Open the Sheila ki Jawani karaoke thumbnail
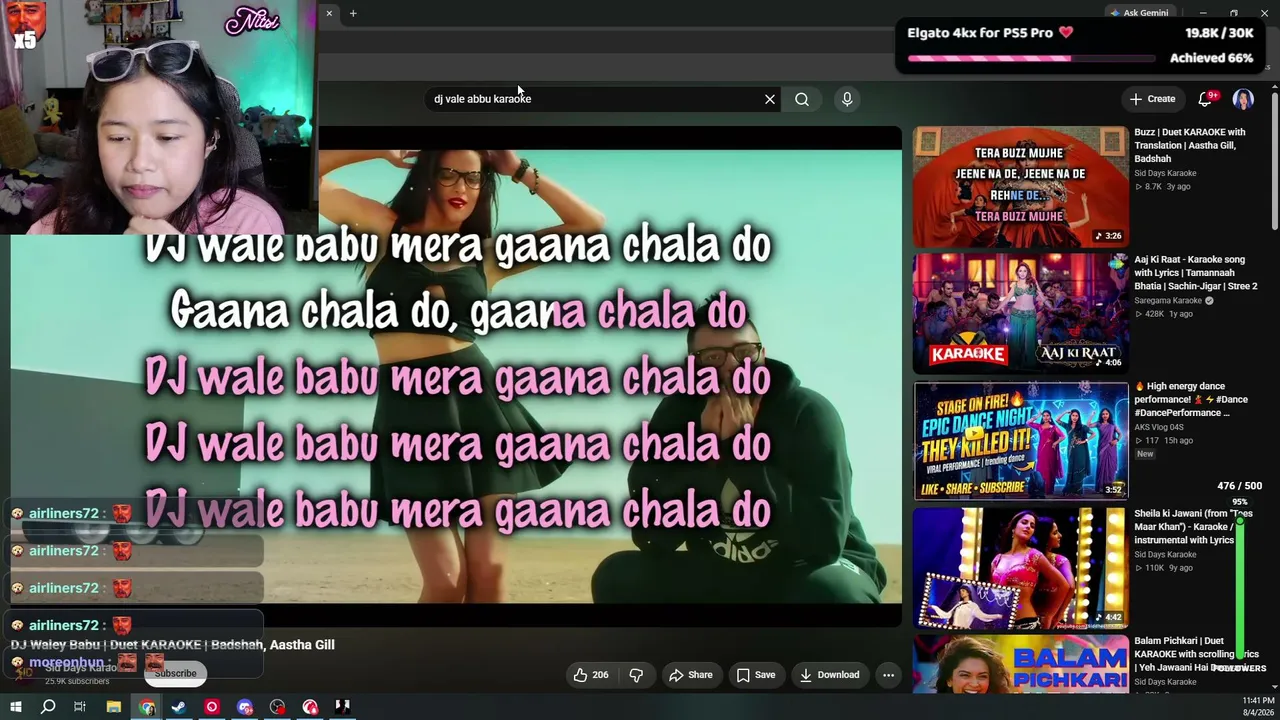This screenshot has height=720, width=1280. click(1020, 568)
